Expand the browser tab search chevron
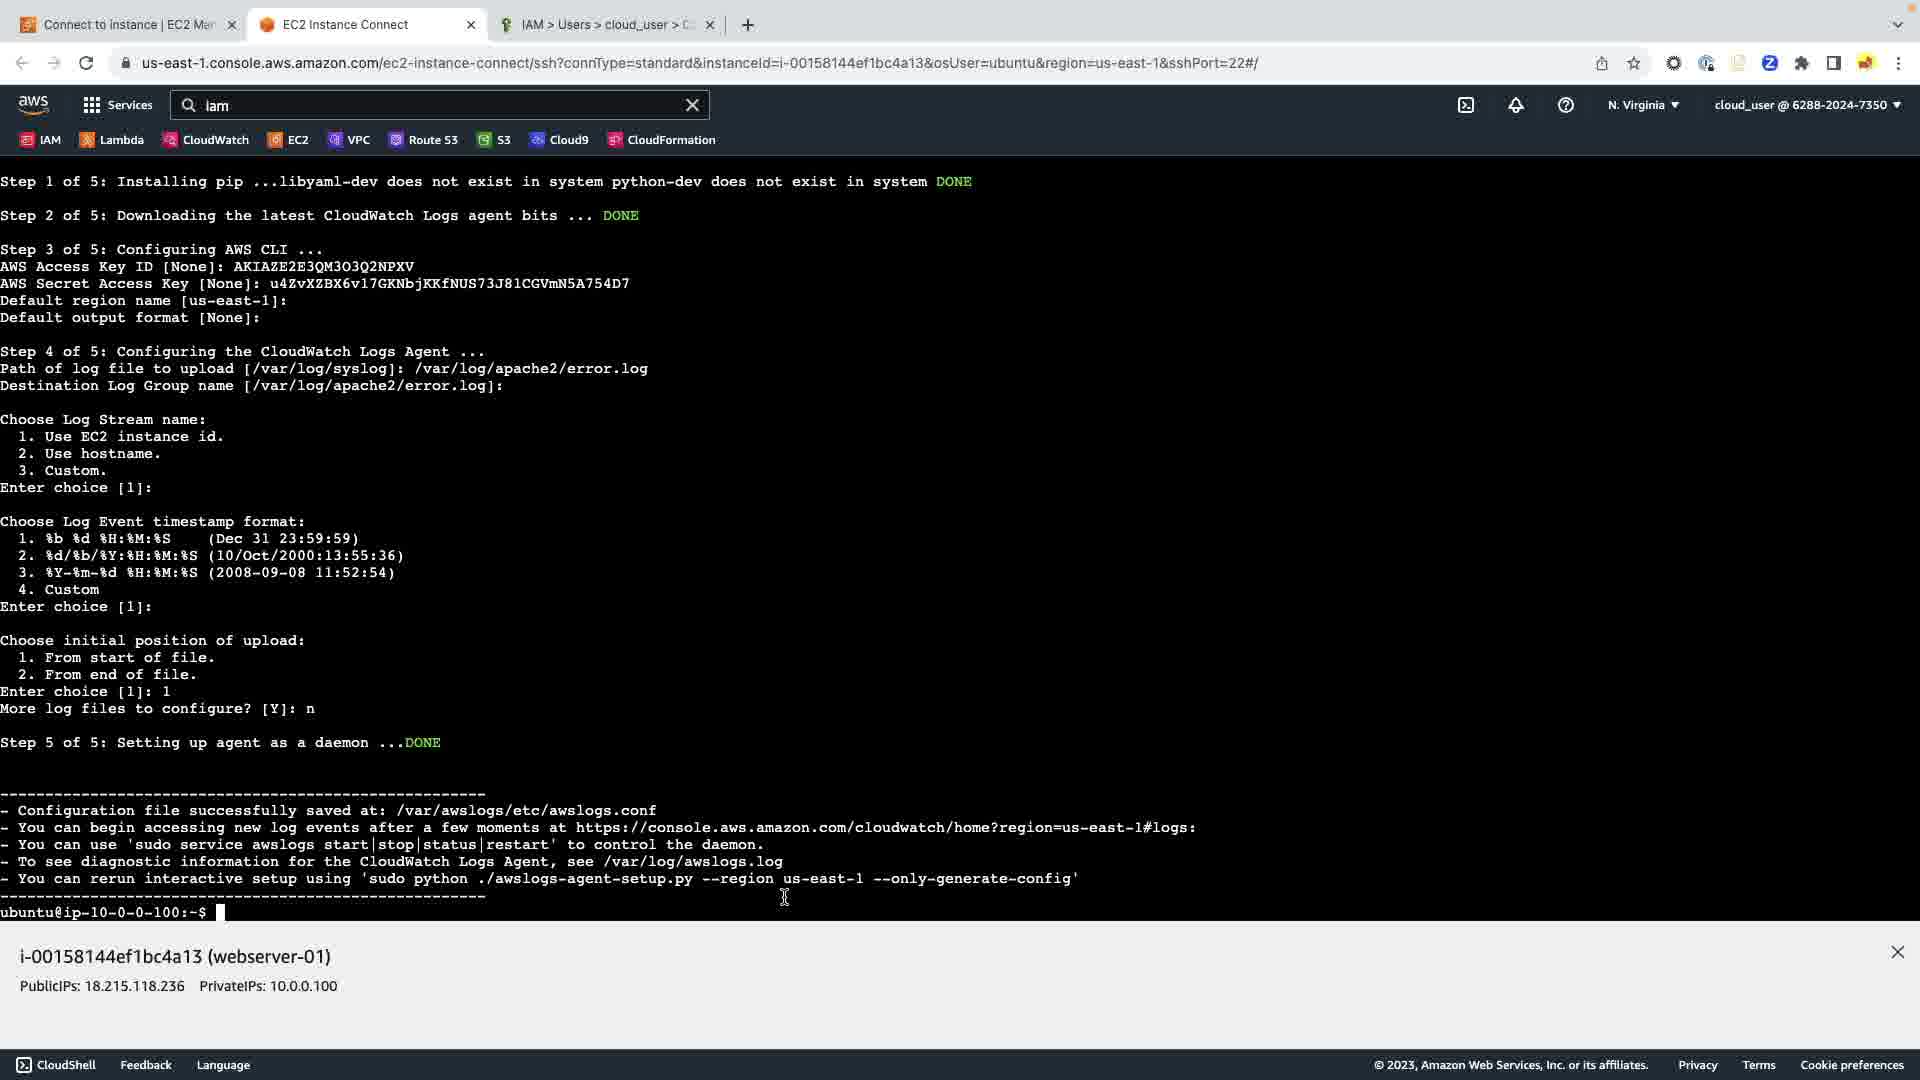Viewport: 1920px width, 1080px height. tap(1897, 25)
